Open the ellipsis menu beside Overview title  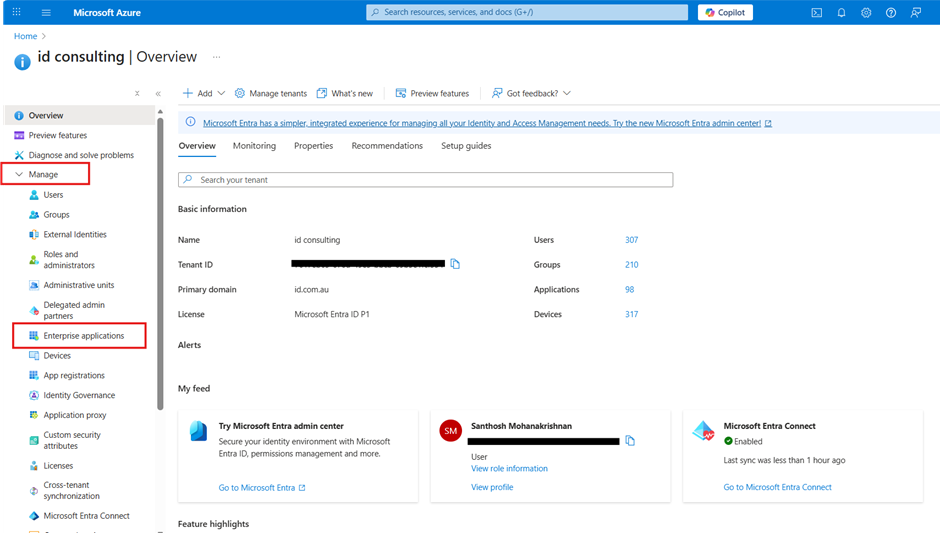(x=216, y=57)
